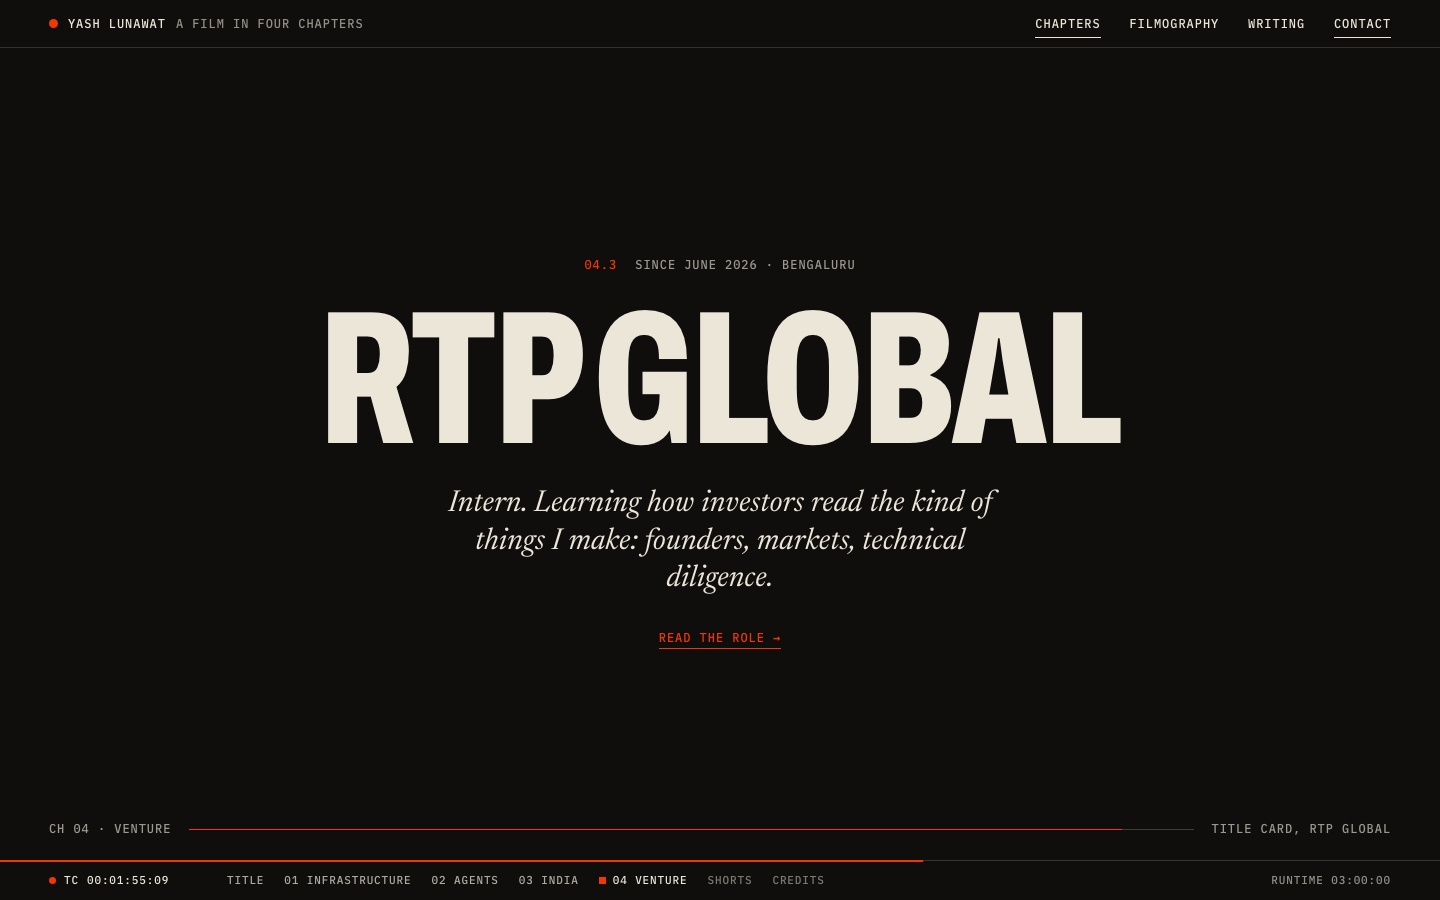Click the A Film in Four Chapters tagline
The width and height of the screenshot is (1440, 900).
point(270,24)
